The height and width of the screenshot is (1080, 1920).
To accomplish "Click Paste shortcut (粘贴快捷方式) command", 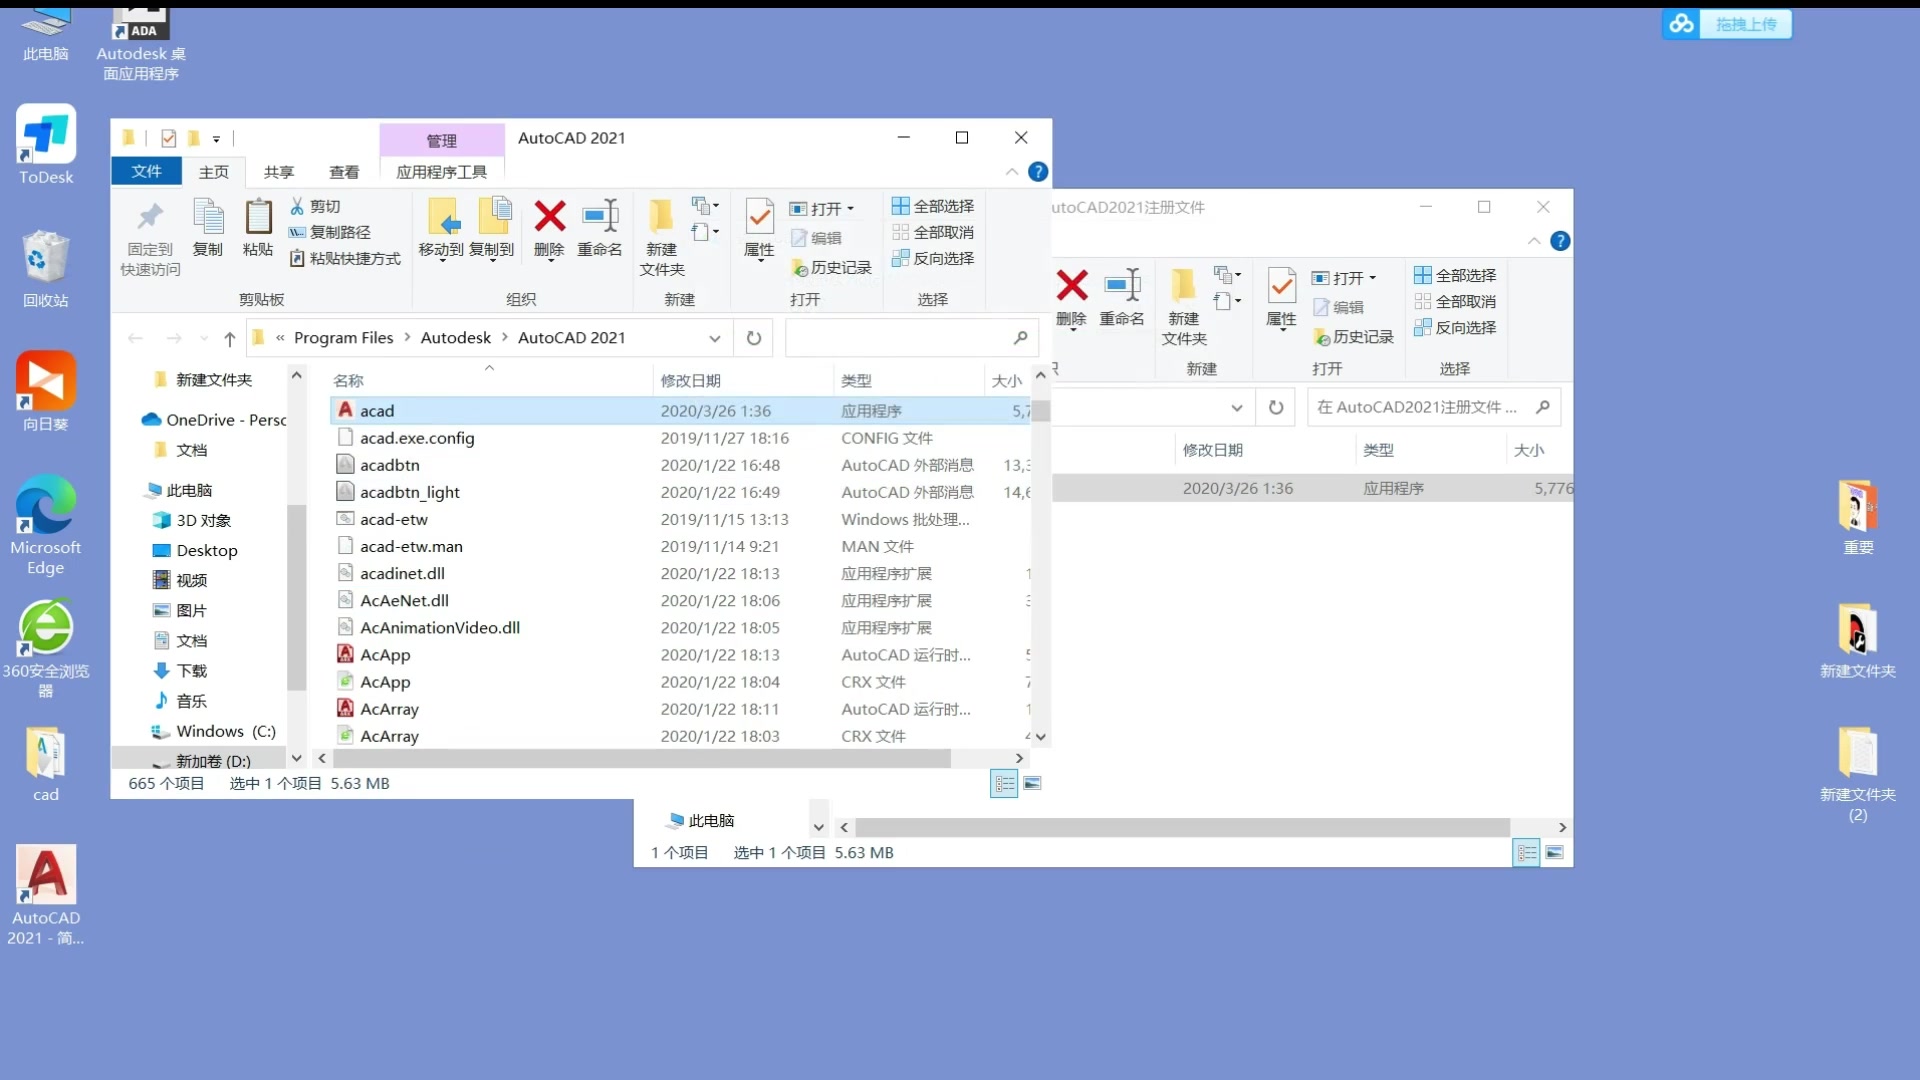I will [x=345, y=259].
